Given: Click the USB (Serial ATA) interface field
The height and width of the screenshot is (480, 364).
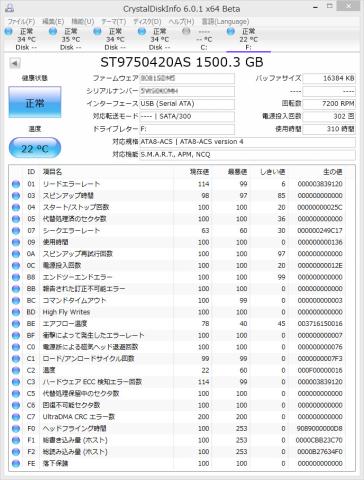Looking at the screenshot, I should [x=187, y=104].
